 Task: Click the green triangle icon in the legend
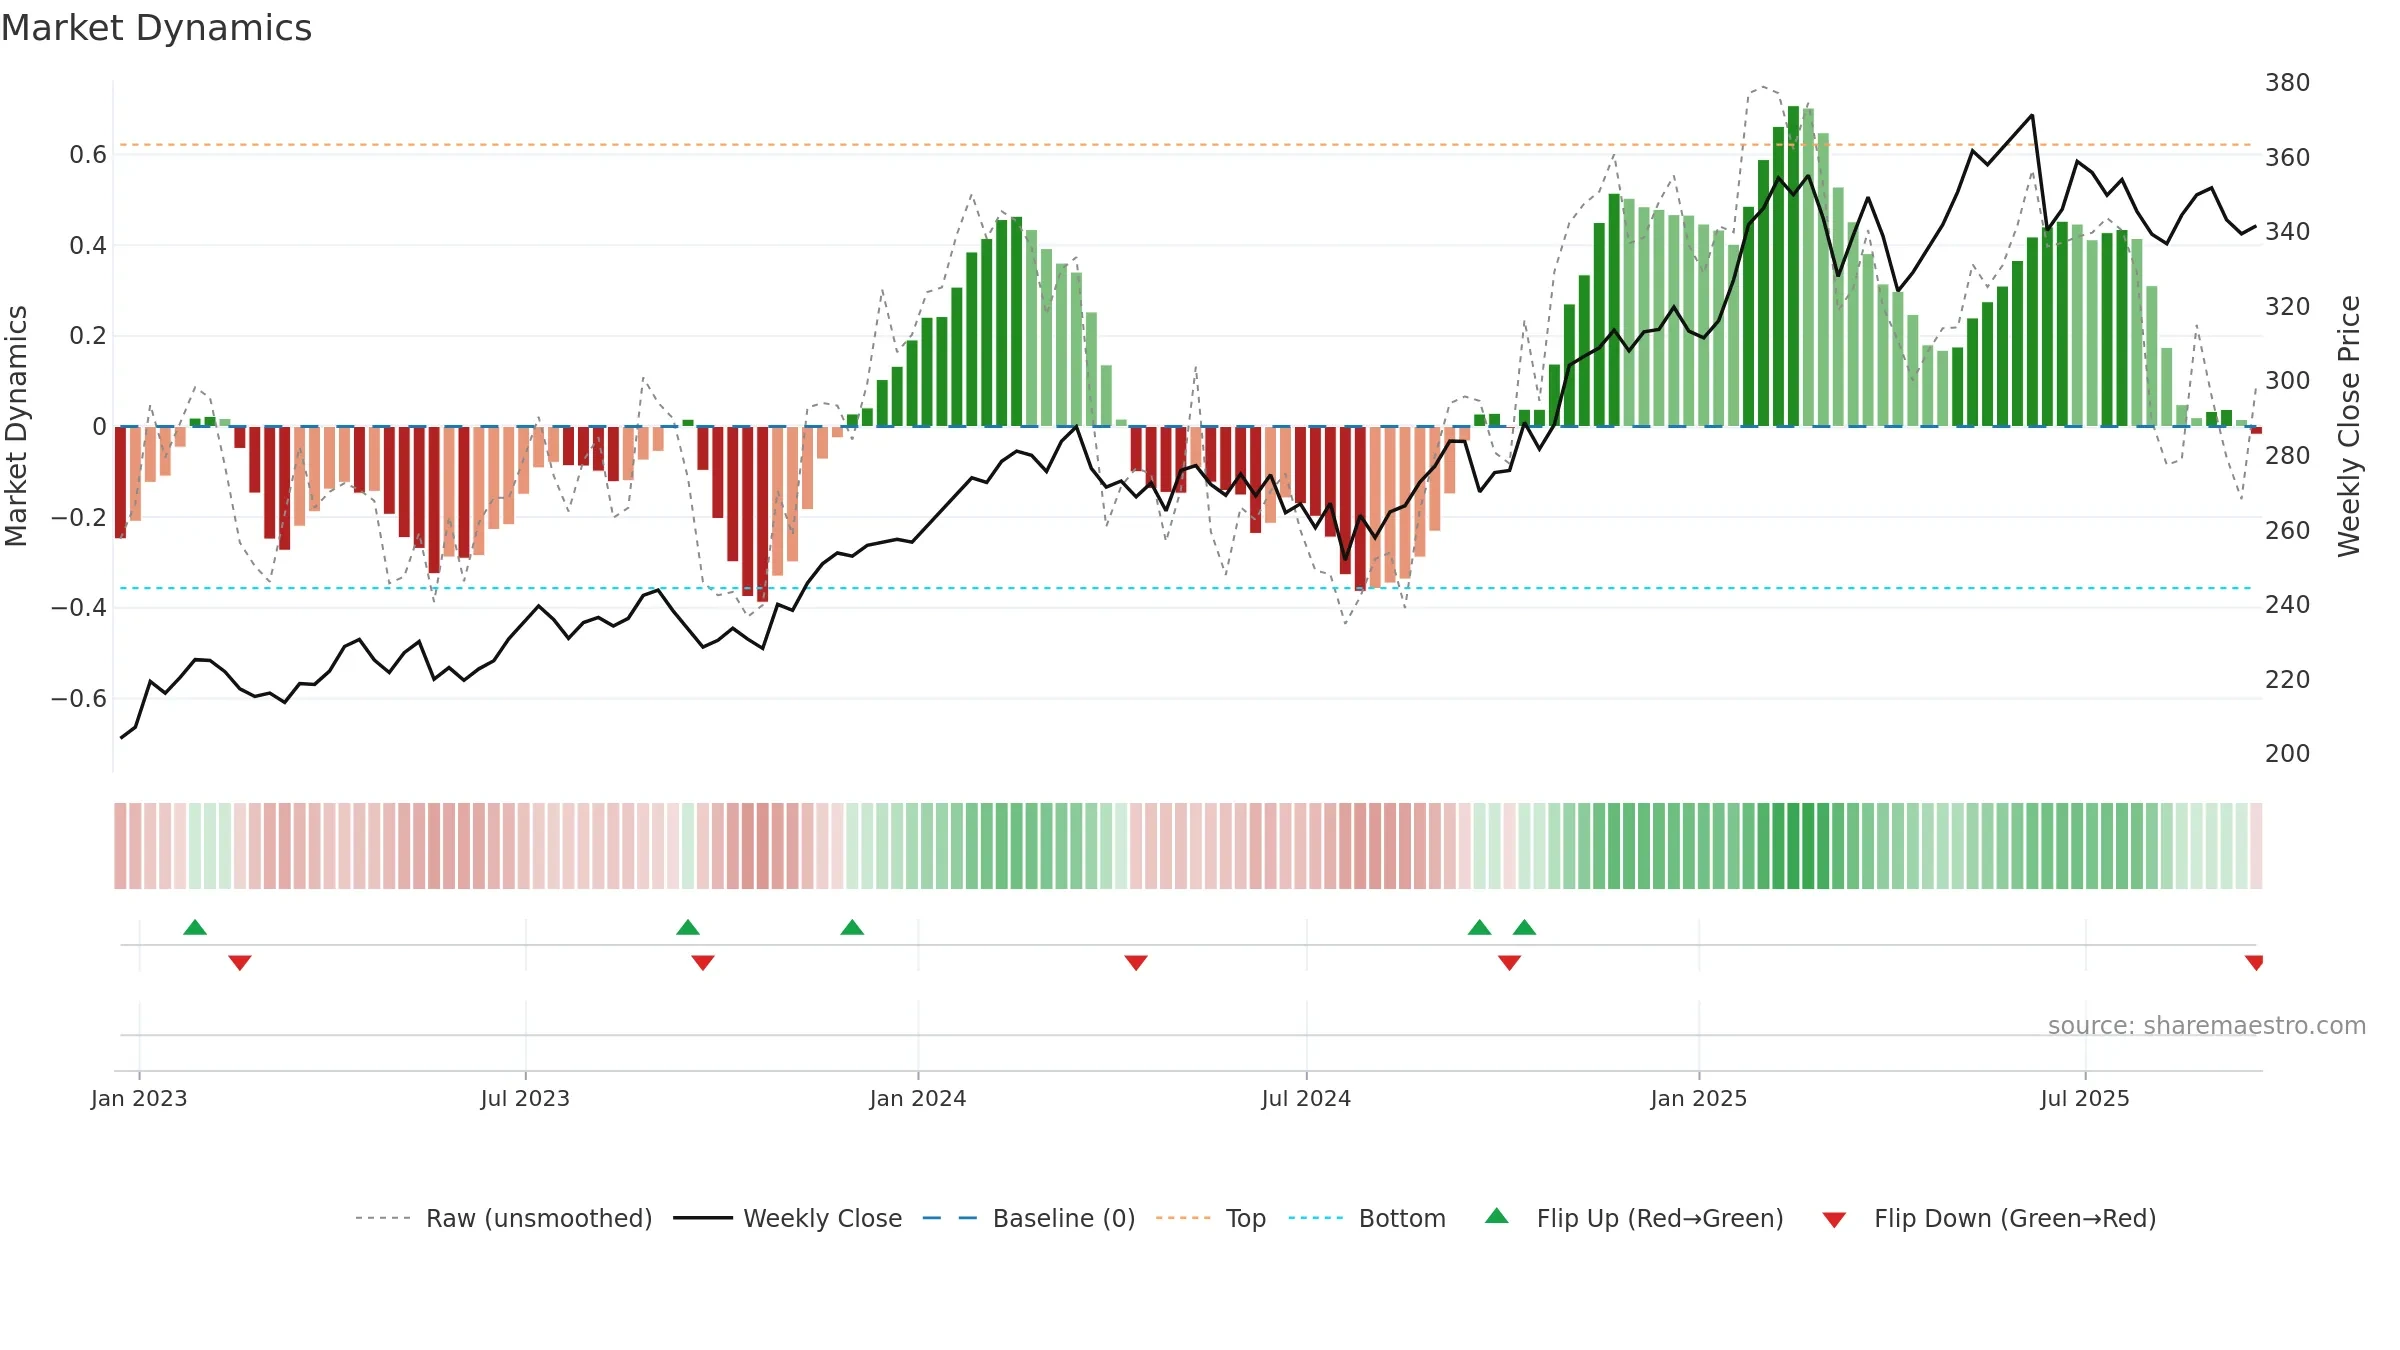(1497, 1216)
